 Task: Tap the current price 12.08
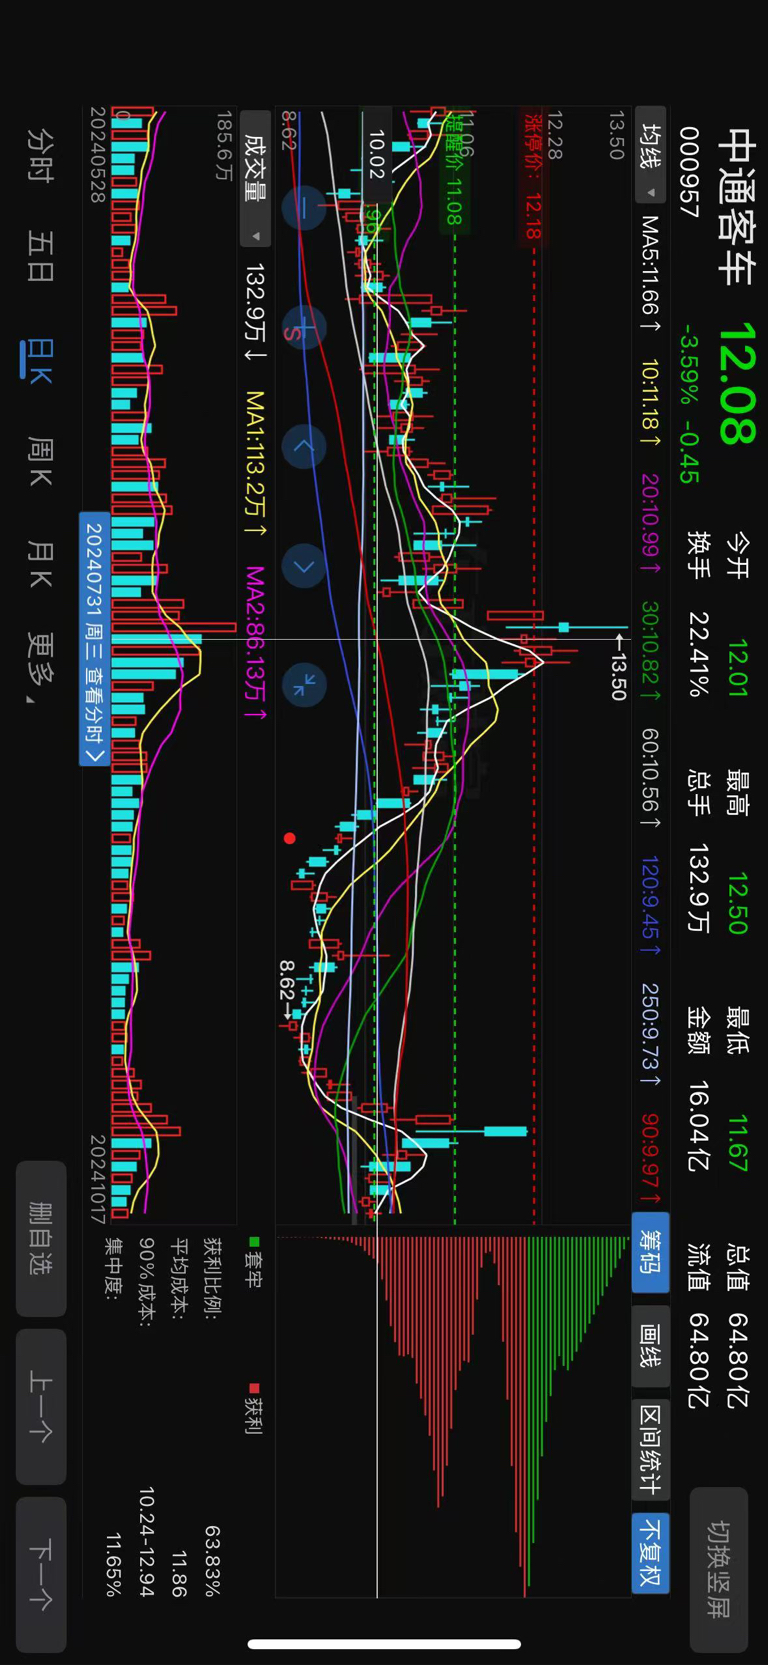coord(738,384)
